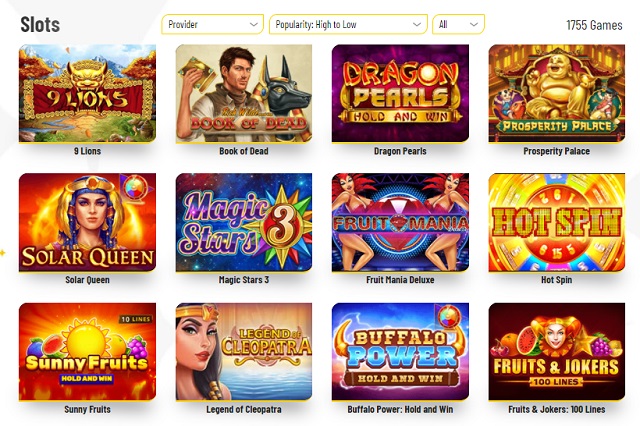Open the Provider dropdown
The height and width of the screenshot is (426, 640).
pos(212,24)
